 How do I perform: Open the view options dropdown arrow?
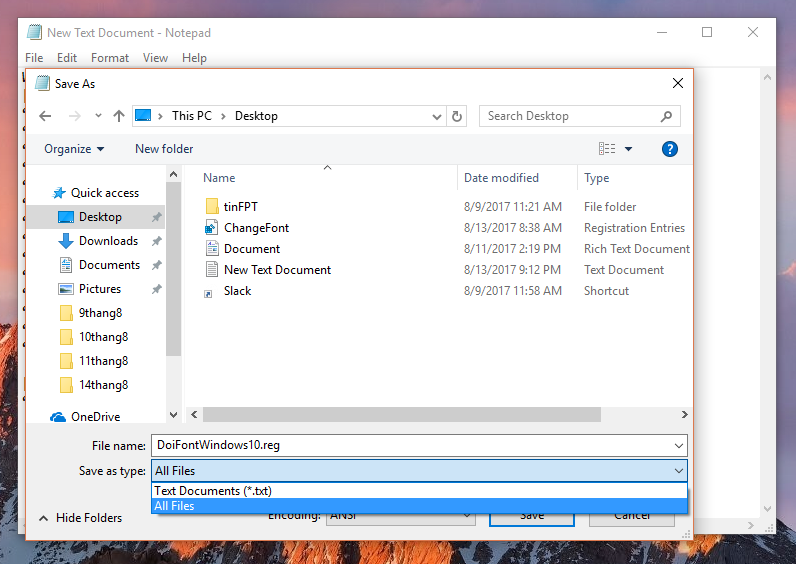(x=628, y=149)
